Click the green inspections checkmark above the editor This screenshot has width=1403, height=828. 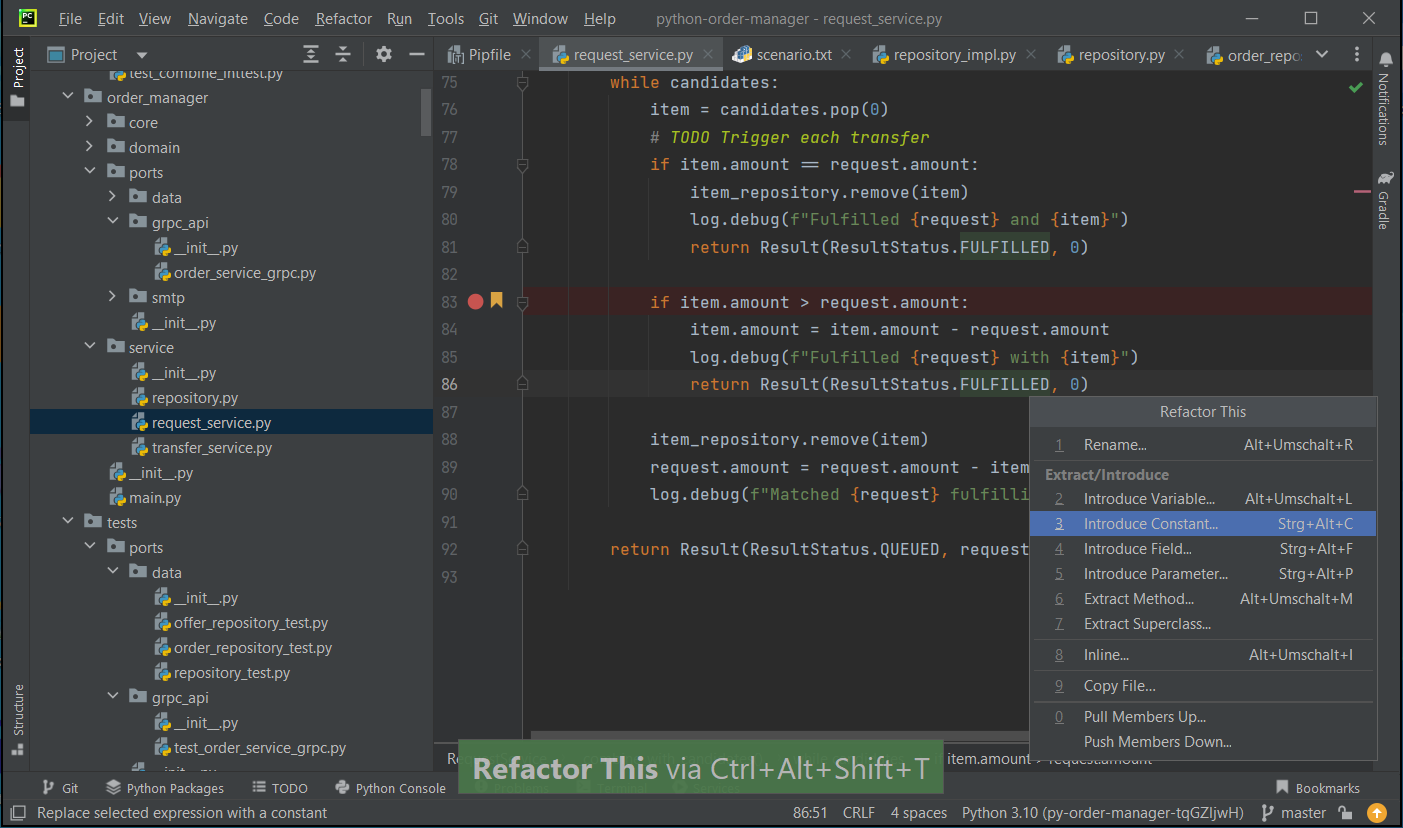(1356, 87)
